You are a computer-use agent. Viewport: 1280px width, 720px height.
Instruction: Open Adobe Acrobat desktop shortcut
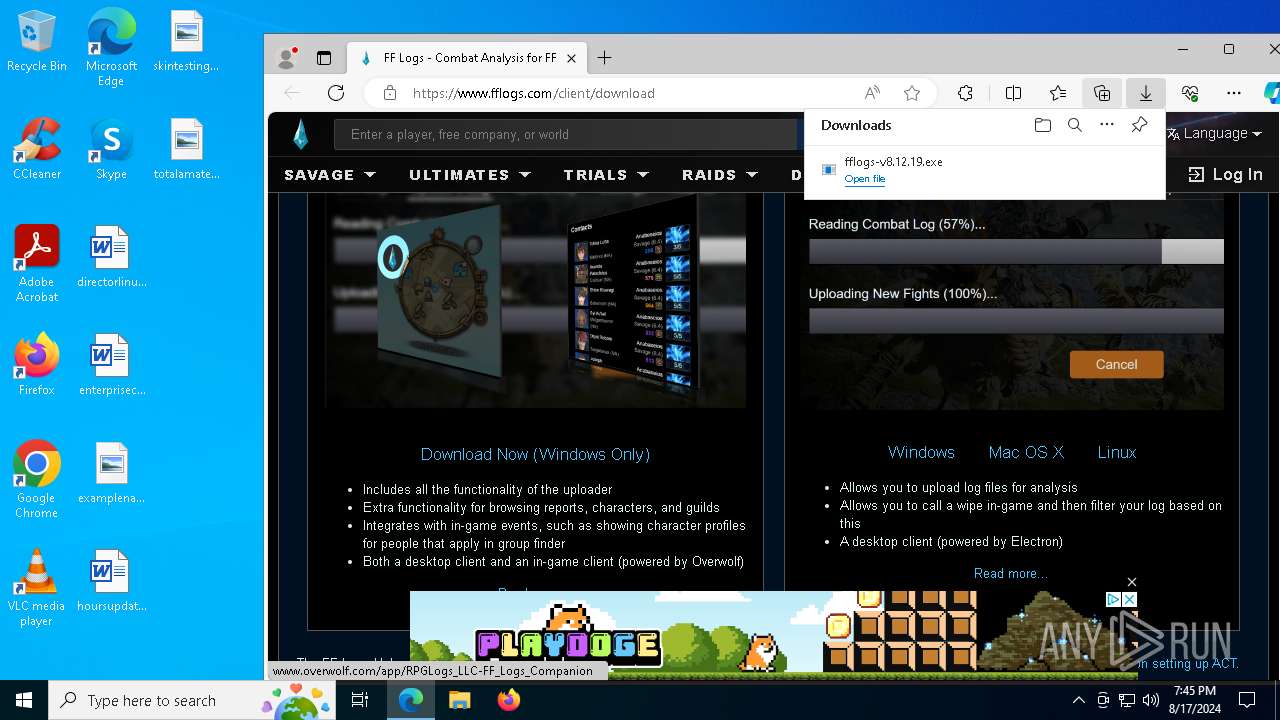(x=37, y=264)
